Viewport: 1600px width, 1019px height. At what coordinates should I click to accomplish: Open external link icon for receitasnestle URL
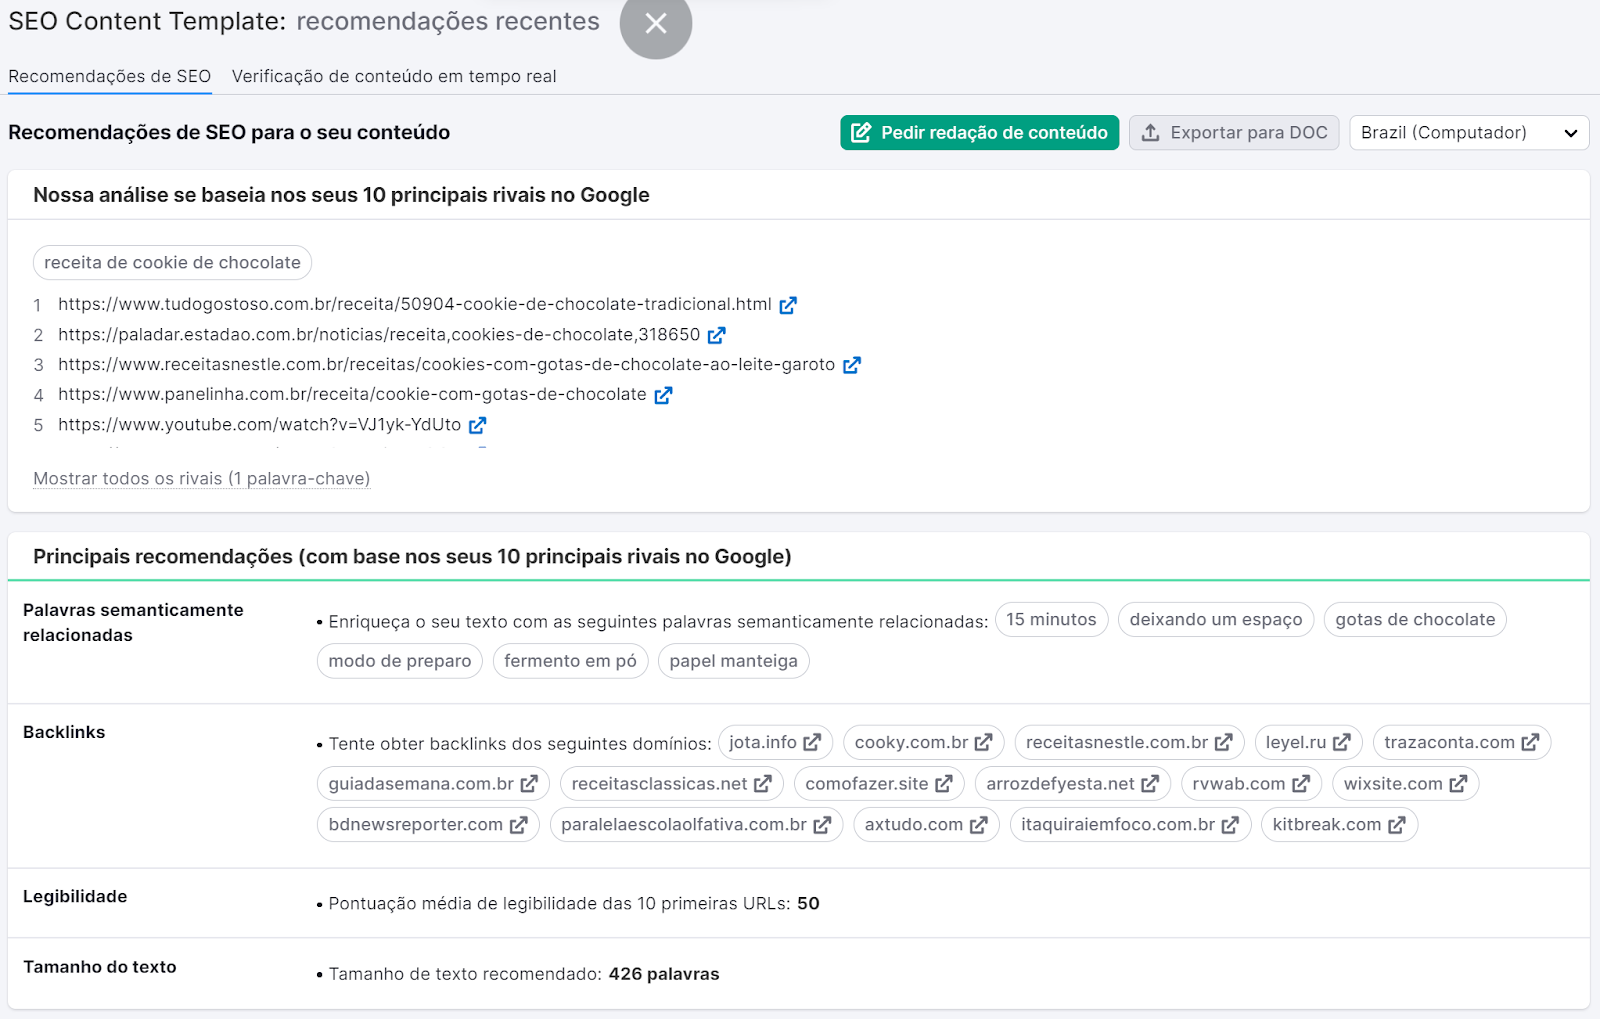pyautogui.click(x=852, y=365)
